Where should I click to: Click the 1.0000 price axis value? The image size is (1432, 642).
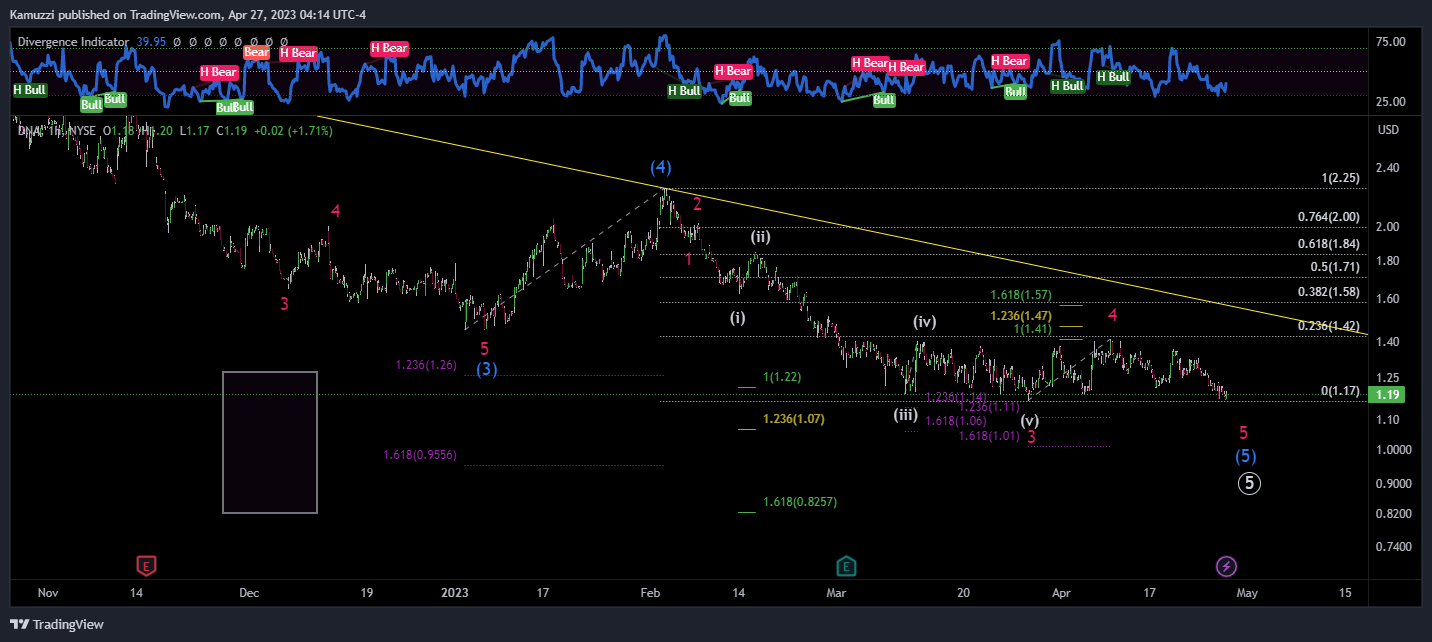click(x=1392, y=450)
